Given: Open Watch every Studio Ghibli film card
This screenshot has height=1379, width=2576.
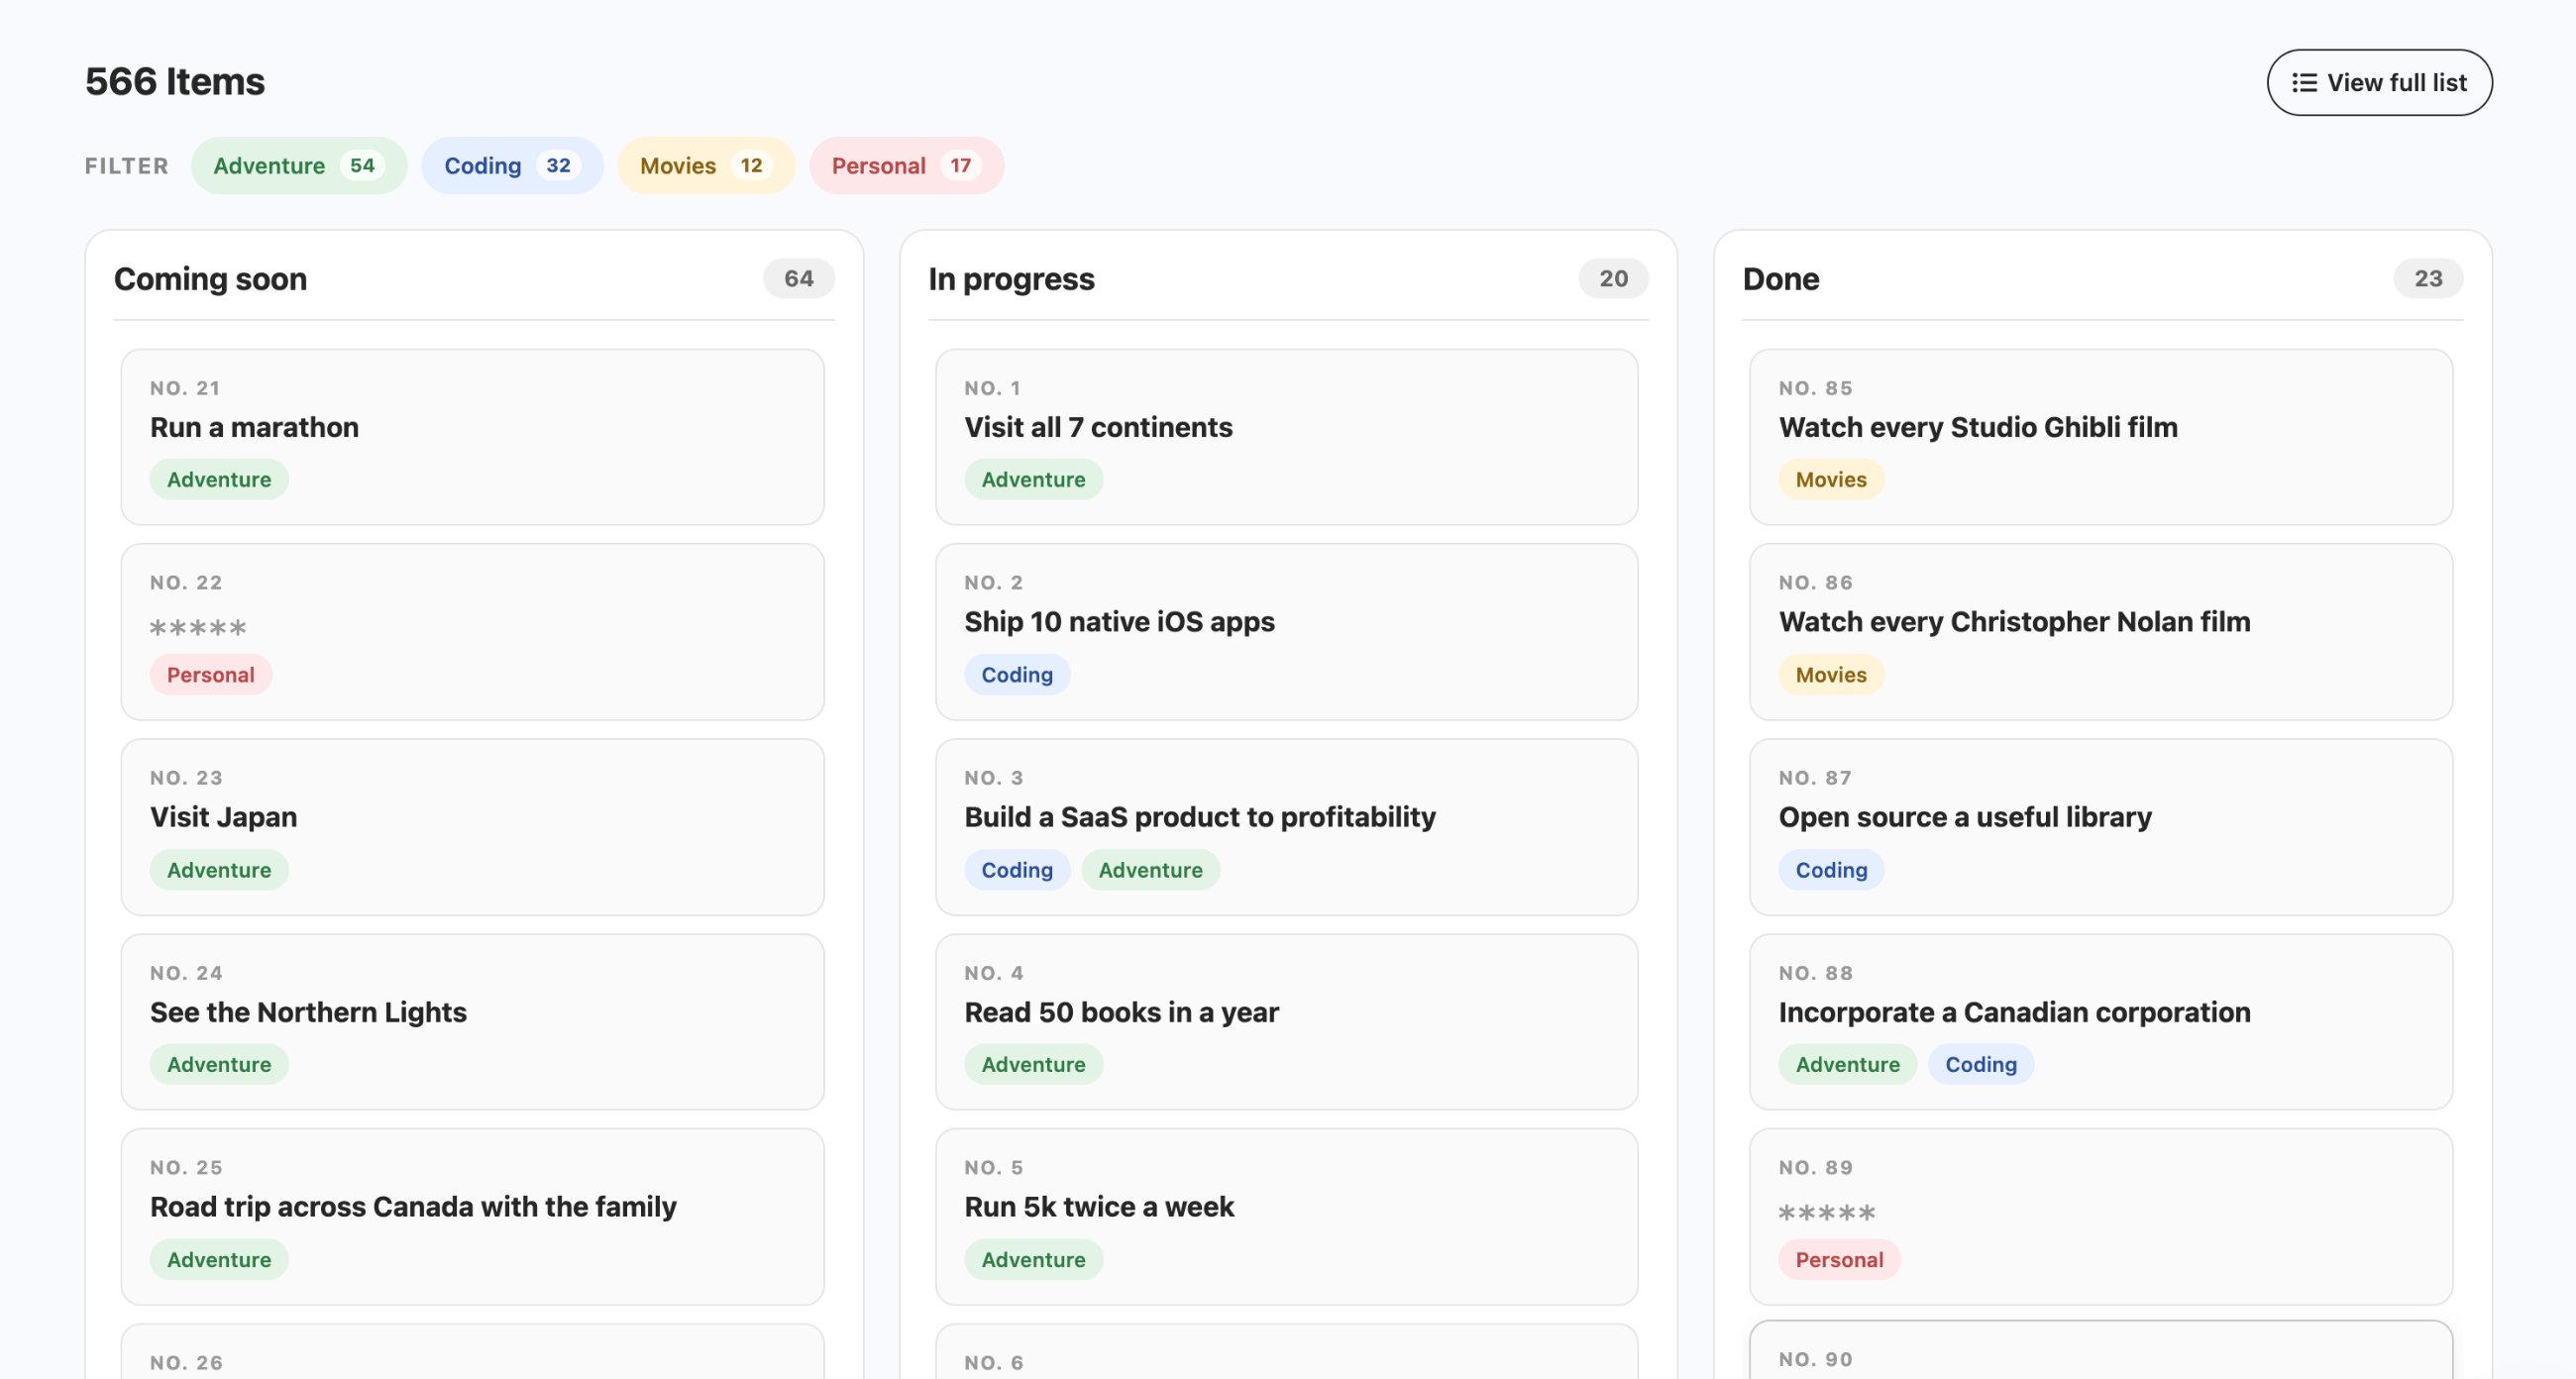Looking at the screenshot, I should coord(2101,436).
